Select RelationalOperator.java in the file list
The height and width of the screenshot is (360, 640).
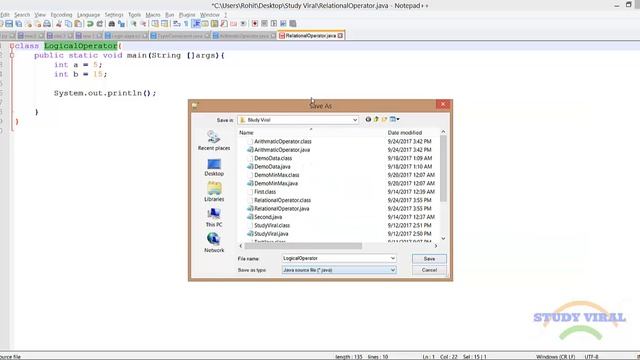[282, 209]
